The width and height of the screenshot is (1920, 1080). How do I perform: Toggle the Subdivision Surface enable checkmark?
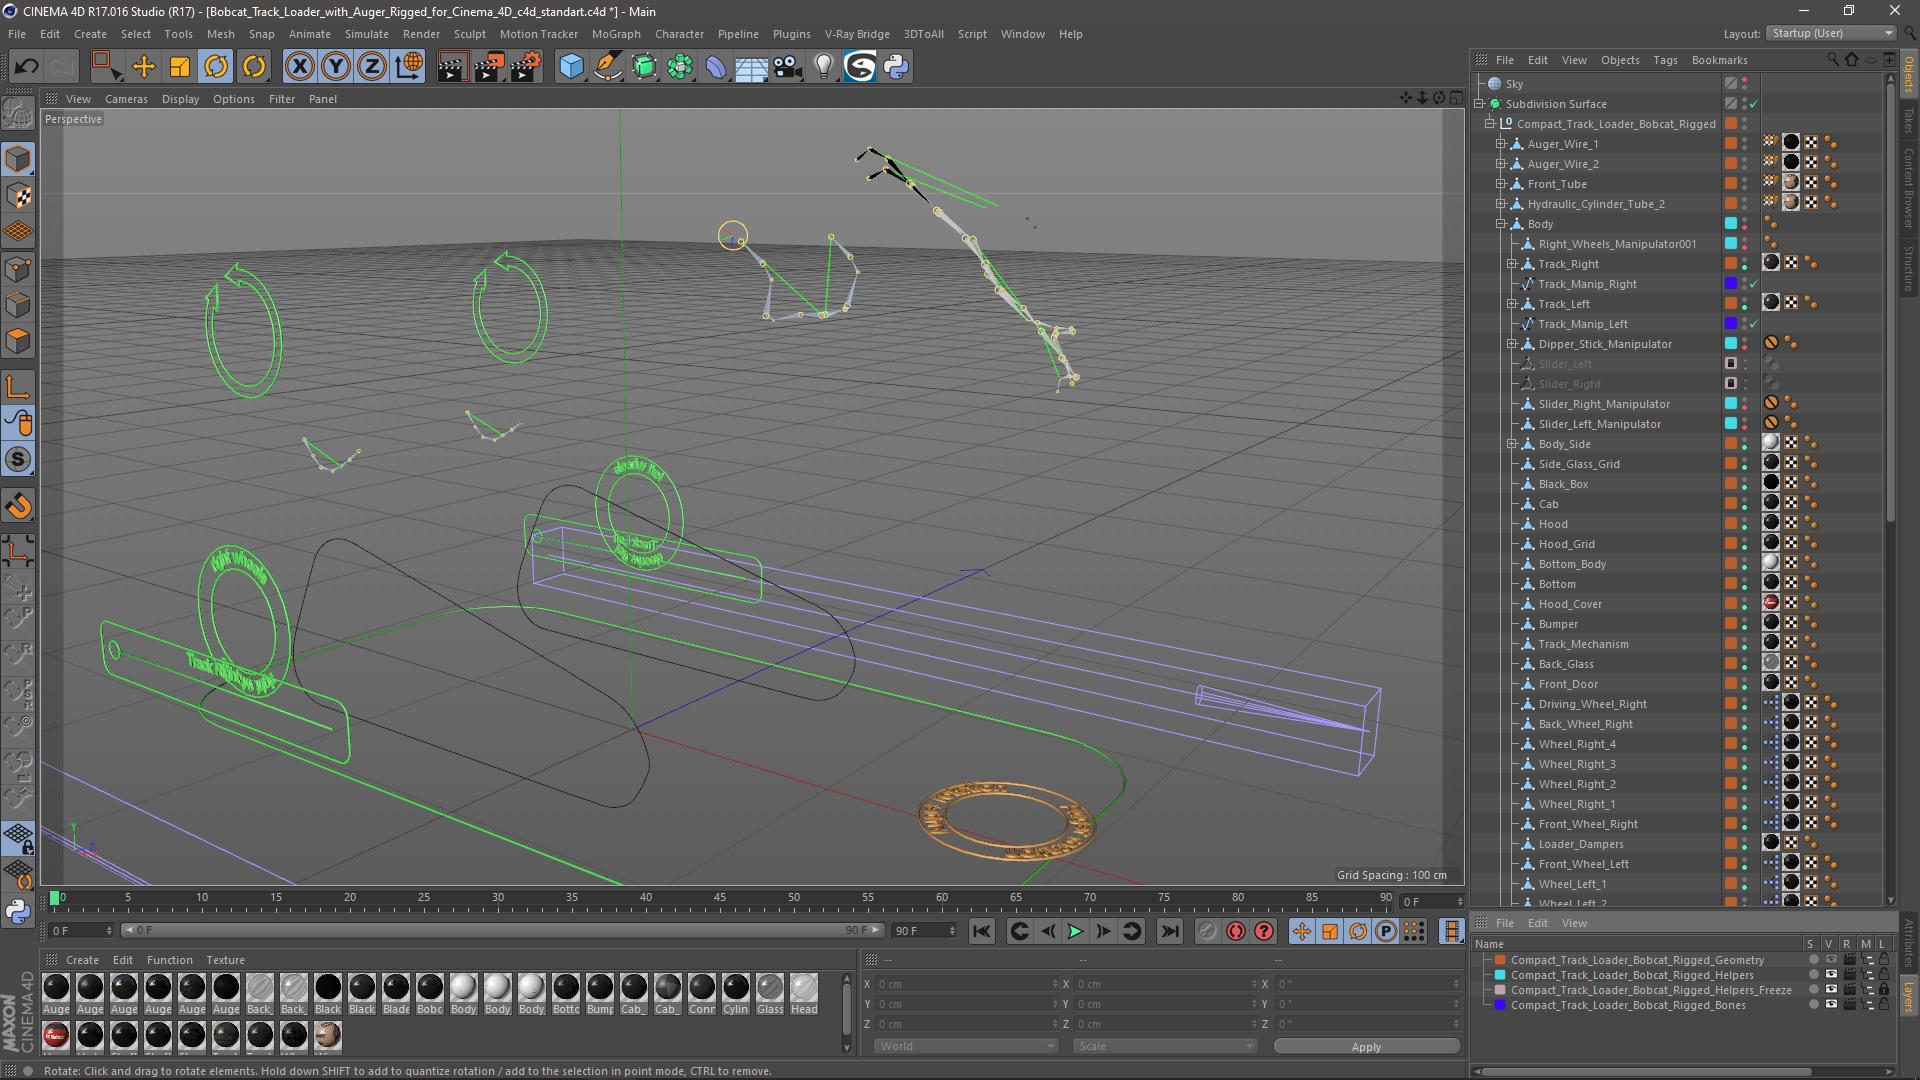click(1753, 104)
